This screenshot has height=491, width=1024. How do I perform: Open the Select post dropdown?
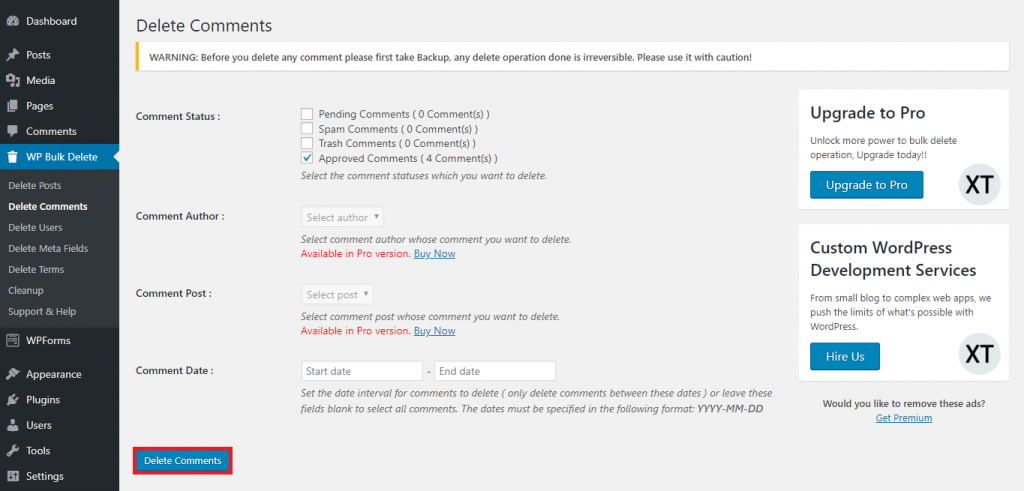pos(337,294)
